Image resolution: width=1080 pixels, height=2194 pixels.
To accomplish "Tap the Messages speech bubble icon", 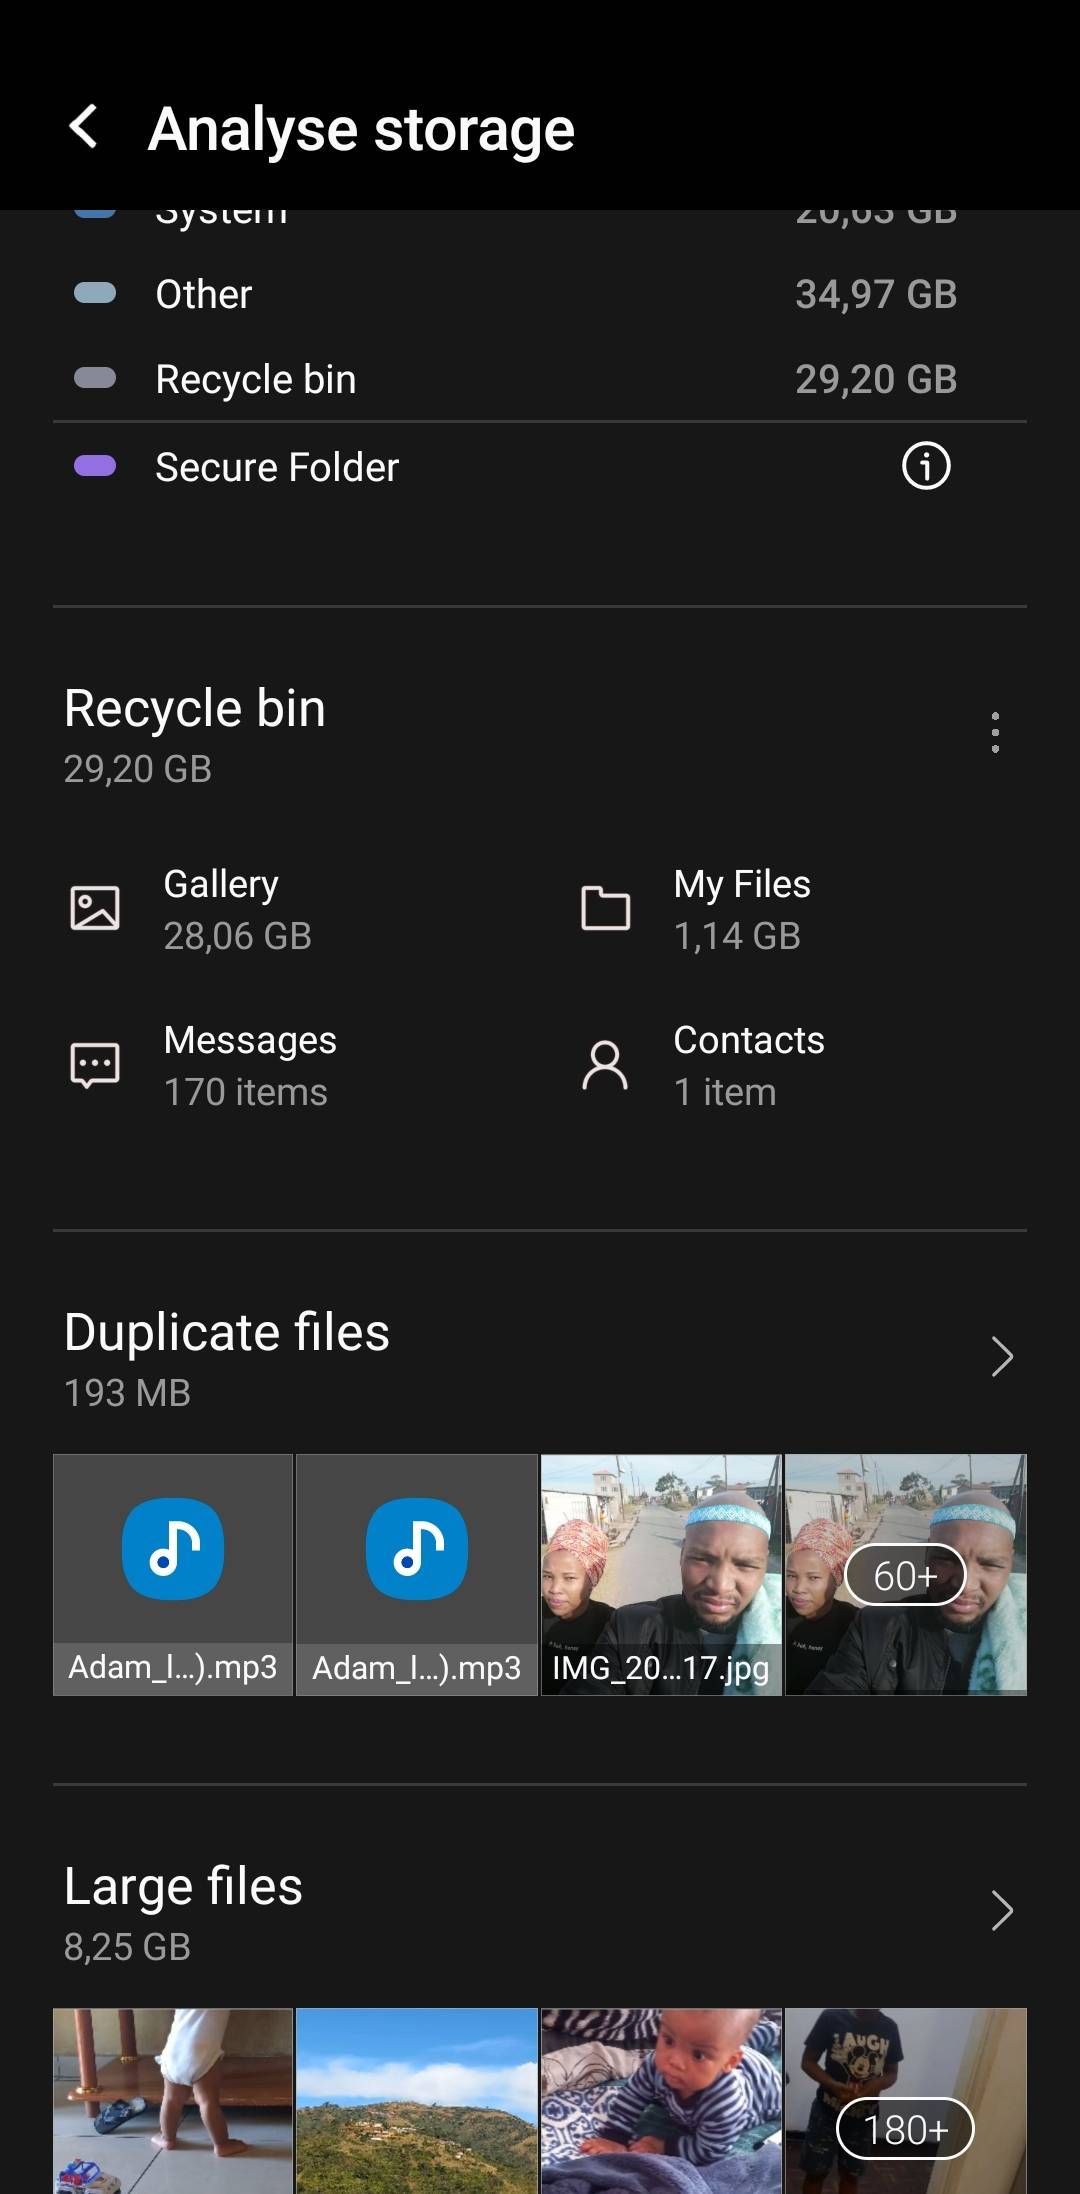I will 95,1065.
